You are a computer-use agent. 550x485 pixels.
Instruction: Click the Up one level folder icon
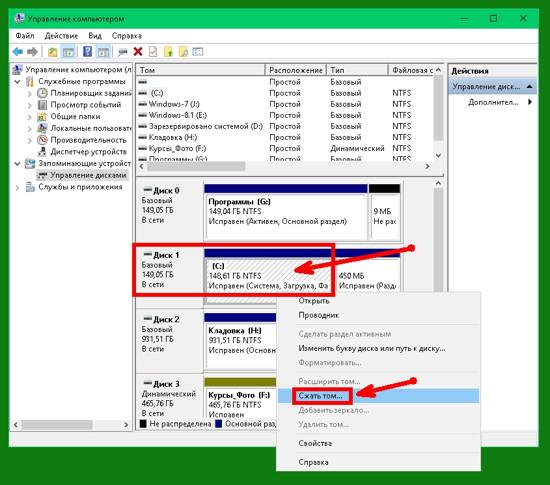click(x=53, y=52)
